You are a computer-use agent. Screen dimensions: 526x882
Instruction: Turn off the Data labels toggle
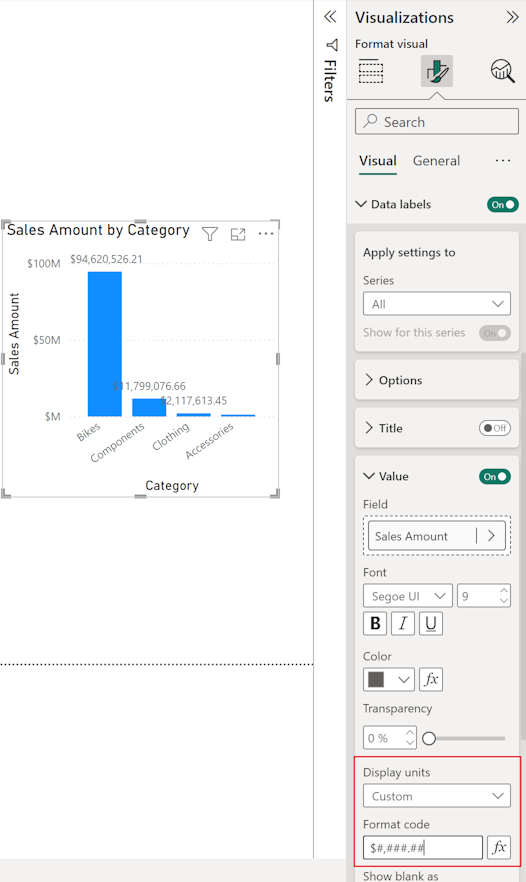coord(502,205)
